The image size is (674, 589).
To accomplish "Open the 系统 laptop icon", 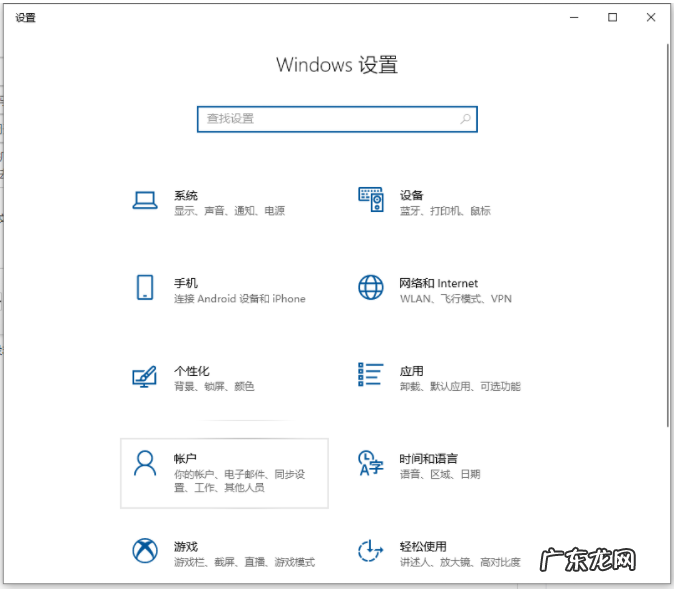I will (x=145, y=200).
